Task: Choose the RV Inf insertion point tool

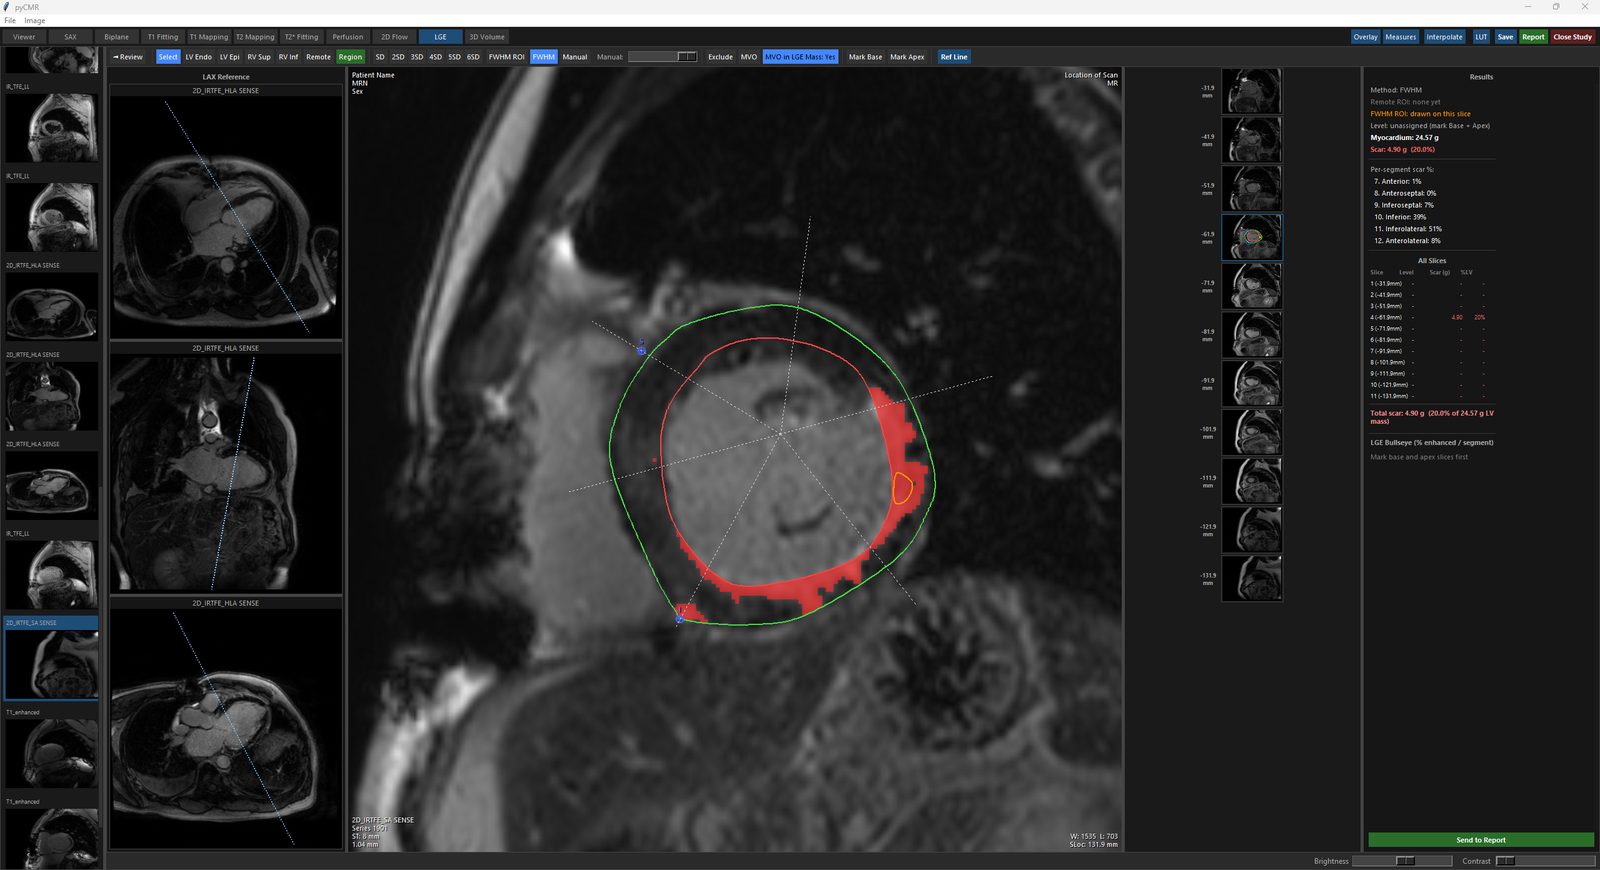Action: coord(288,57)
